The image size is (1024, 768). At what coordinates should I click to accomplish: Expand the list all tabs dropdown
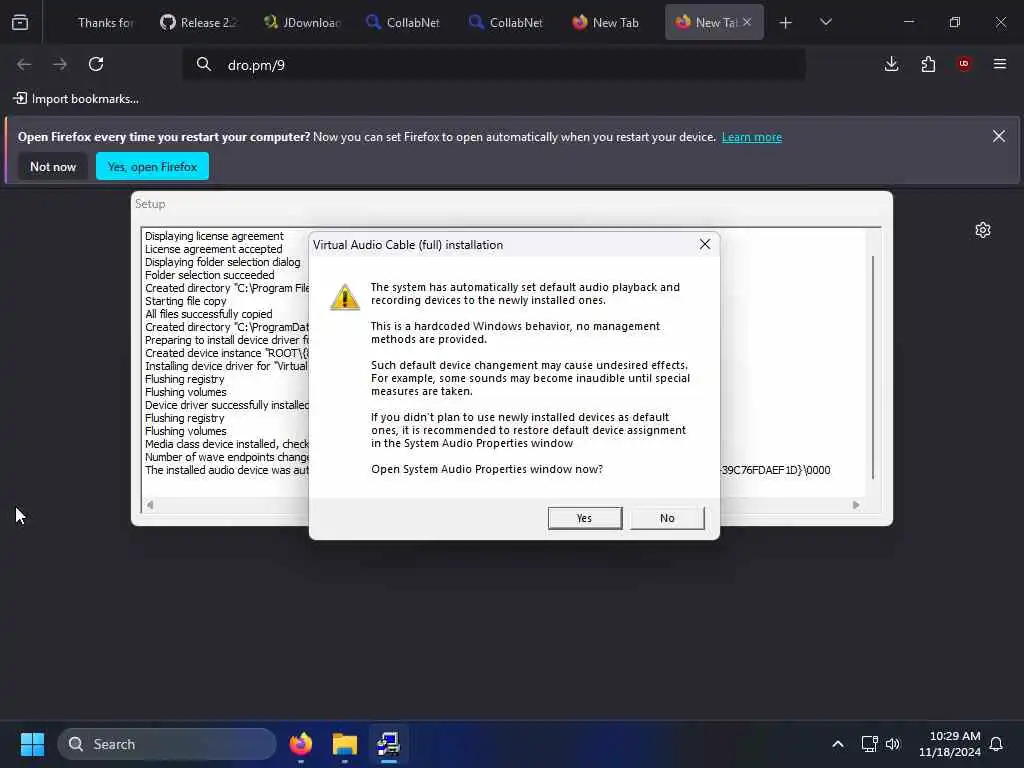pyautogui.click(x=826, y=22)
